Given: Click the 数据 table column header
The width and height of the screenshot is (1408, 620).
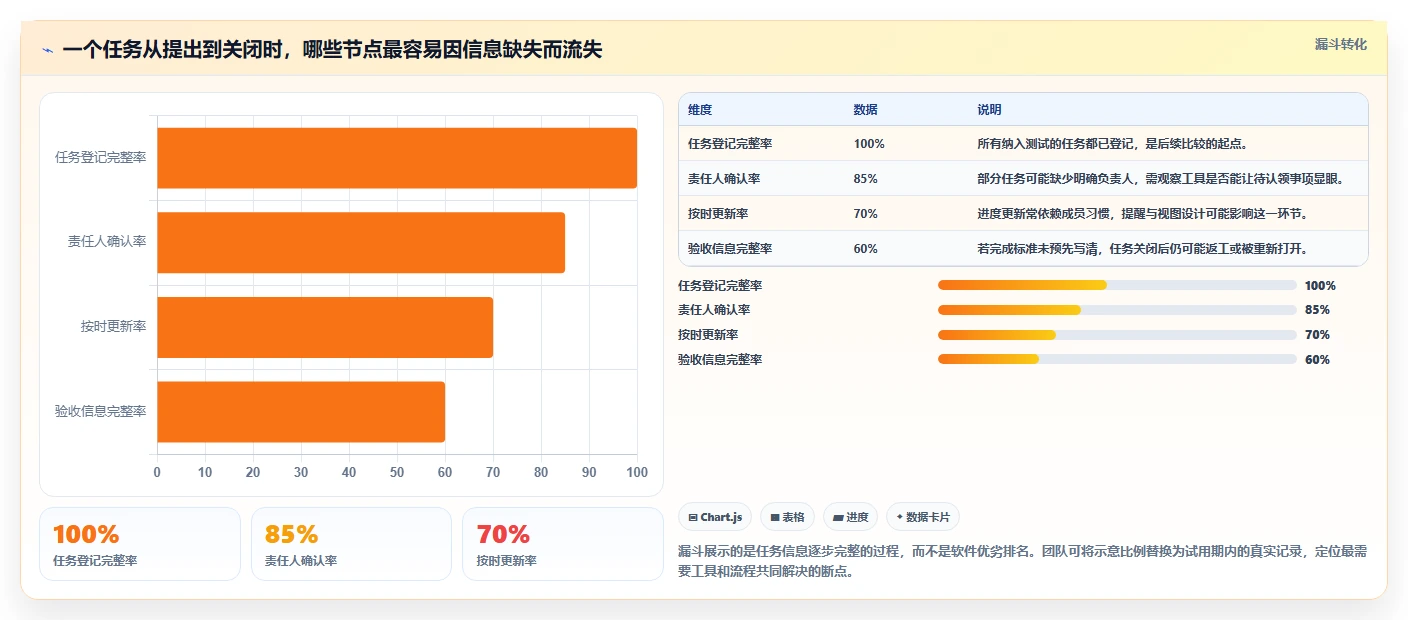Looking at the screenshot, I should (865, 110).
